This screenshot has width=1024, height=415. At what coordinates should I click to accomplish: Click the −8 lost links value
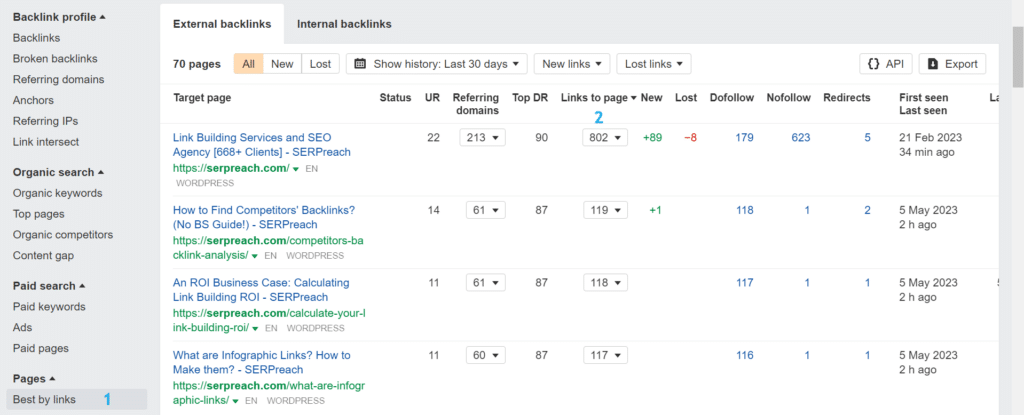pyautogui.click(x=689, y=138)
